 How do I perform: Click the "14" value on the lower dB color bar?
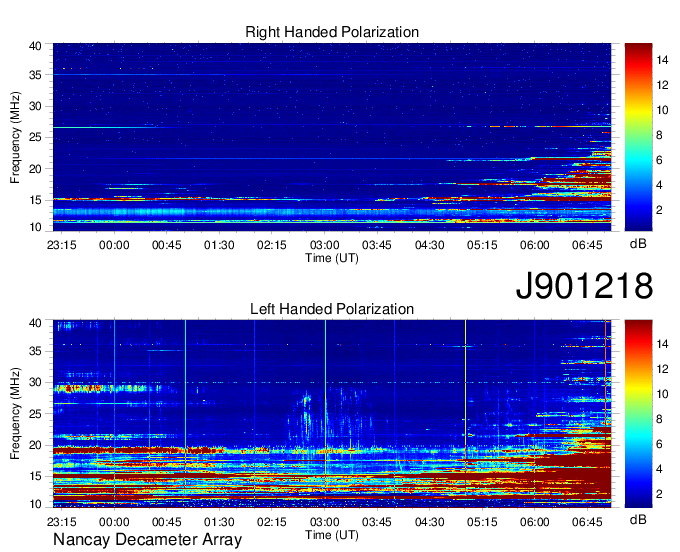[662, 344]
